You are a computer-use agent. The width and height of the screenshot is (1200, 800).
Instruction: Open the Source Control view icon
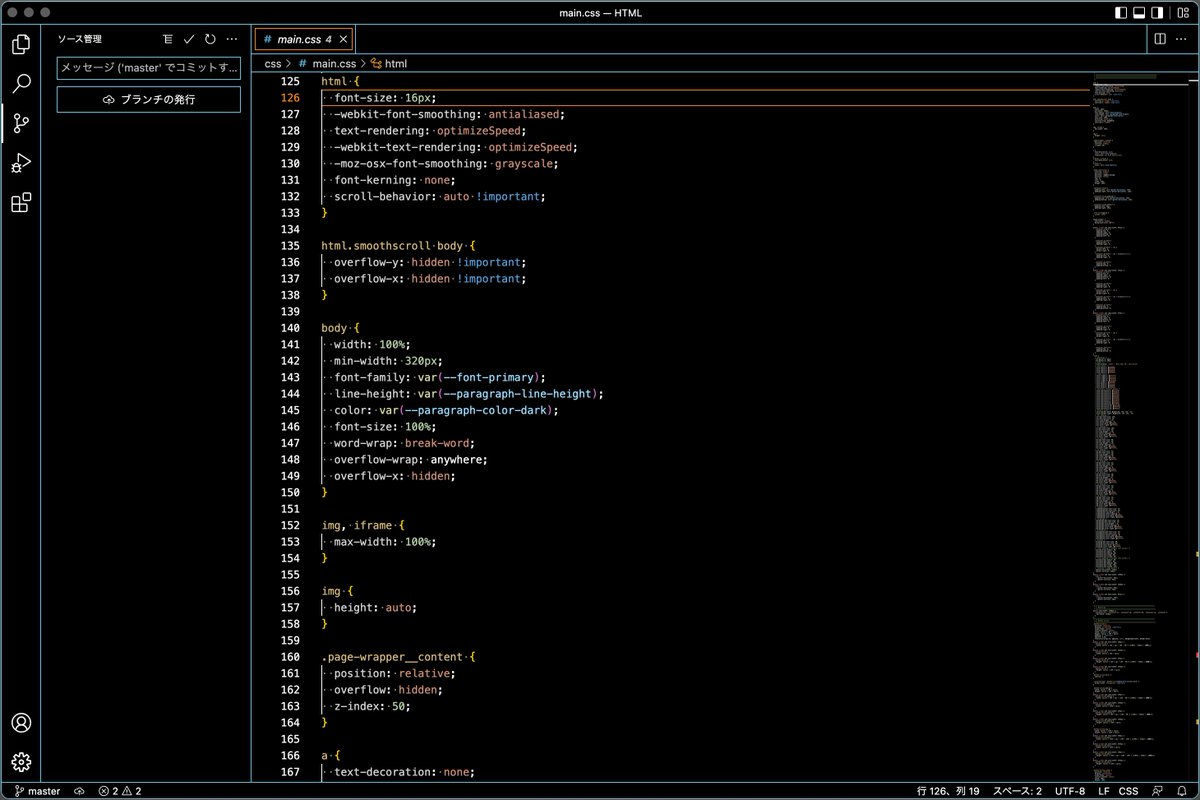click(21, 124)
